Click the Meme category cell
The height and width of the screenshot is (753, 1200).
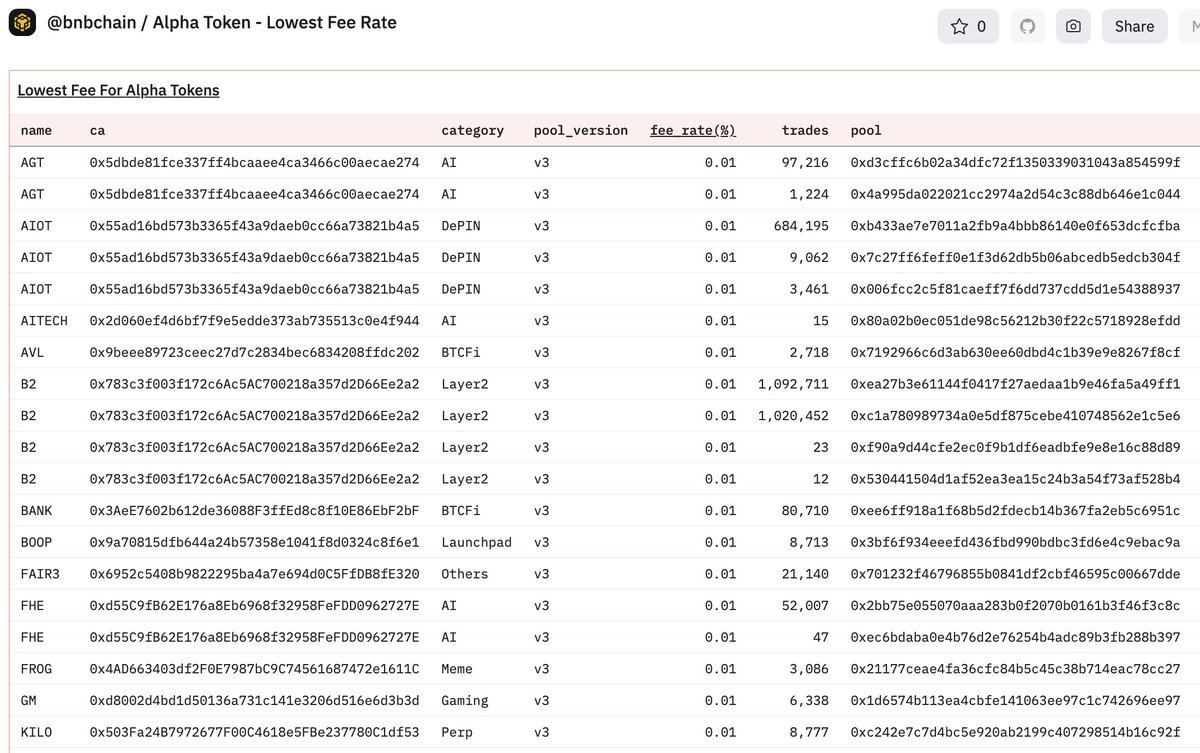tap(457, 669)
